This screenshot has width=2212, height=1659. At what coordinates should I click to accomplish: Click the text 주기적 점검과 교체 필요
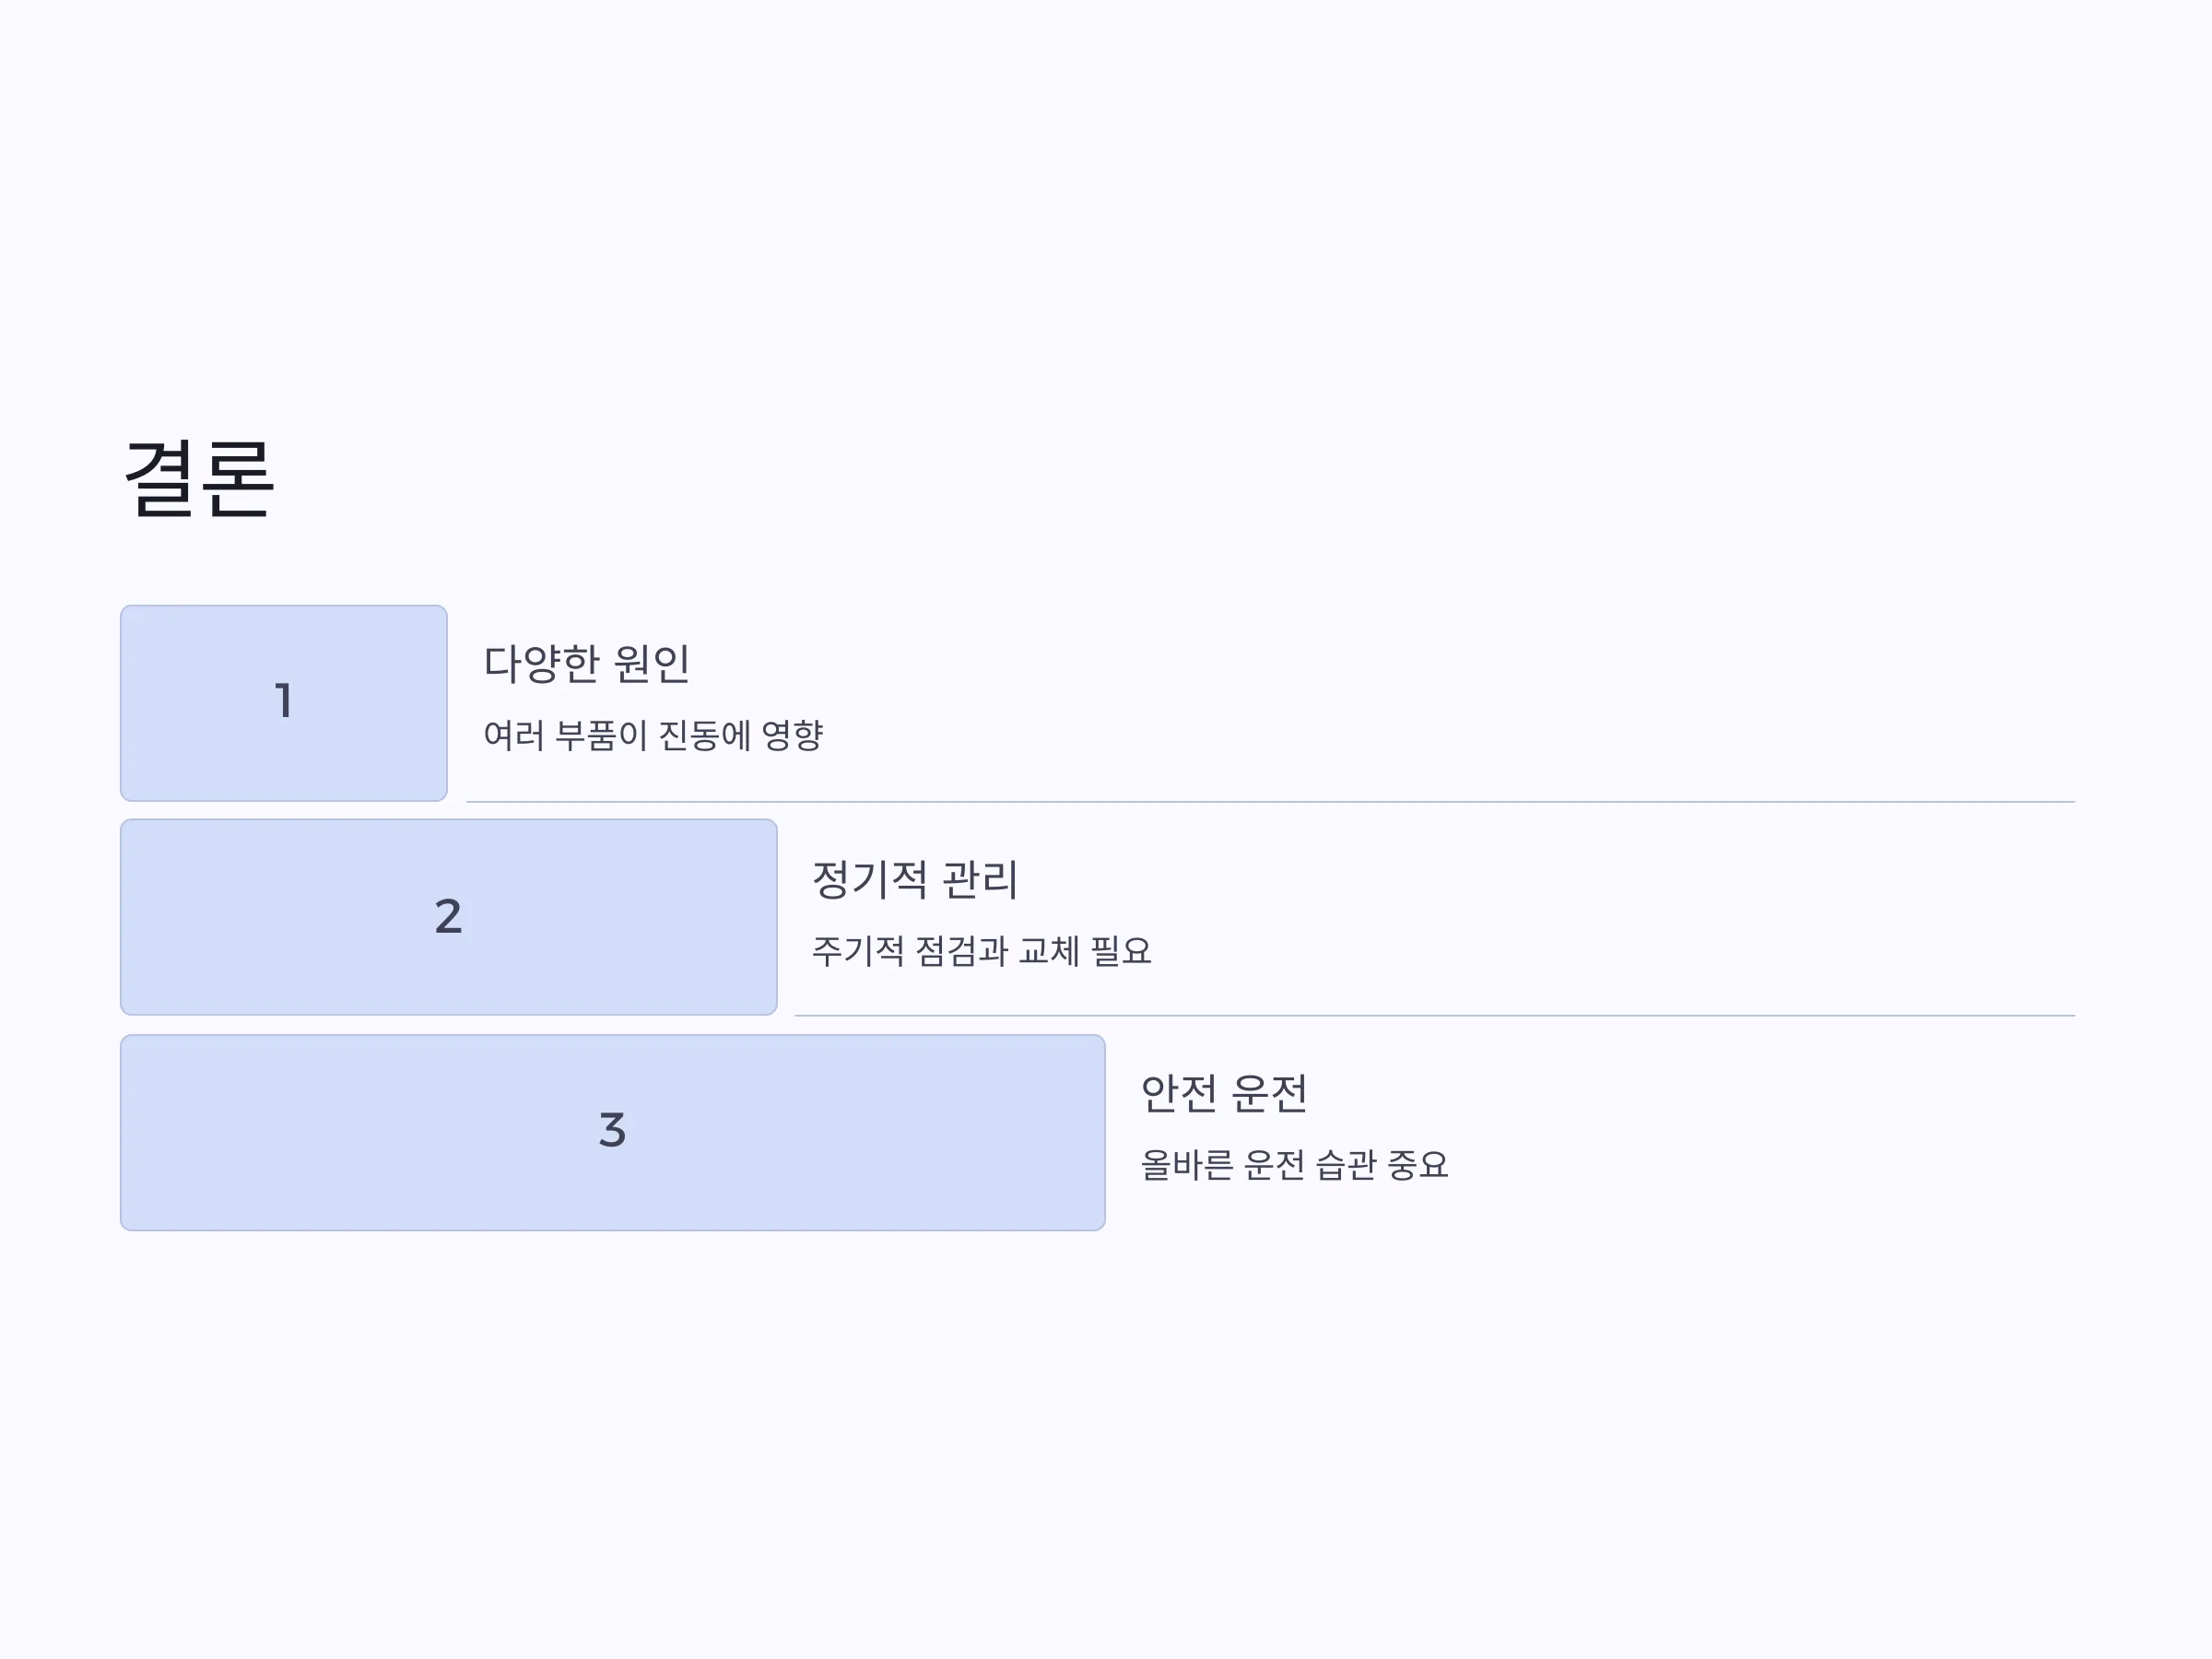[x=981, y=950]
